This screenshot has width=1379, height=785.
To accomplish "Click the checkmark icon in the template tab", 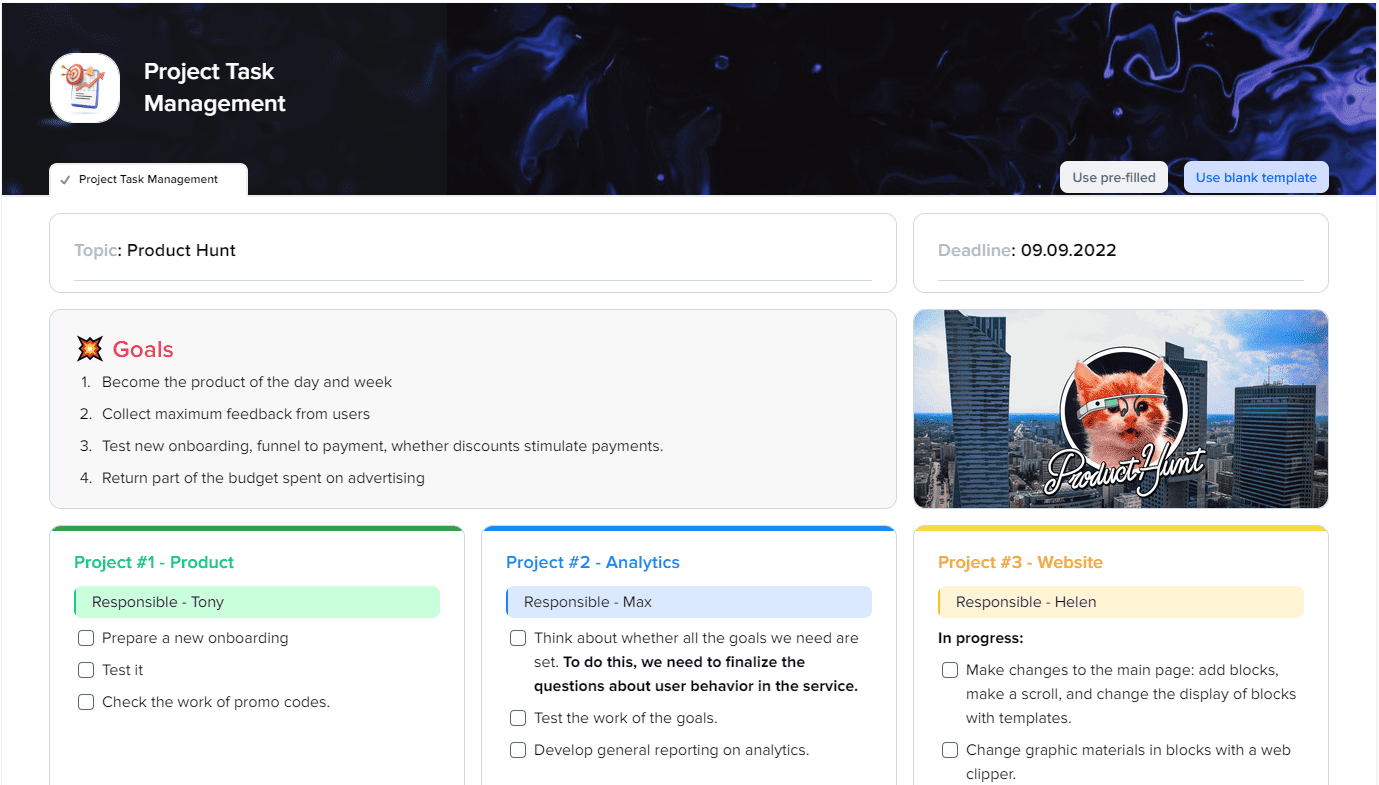I will coord(65,180).
